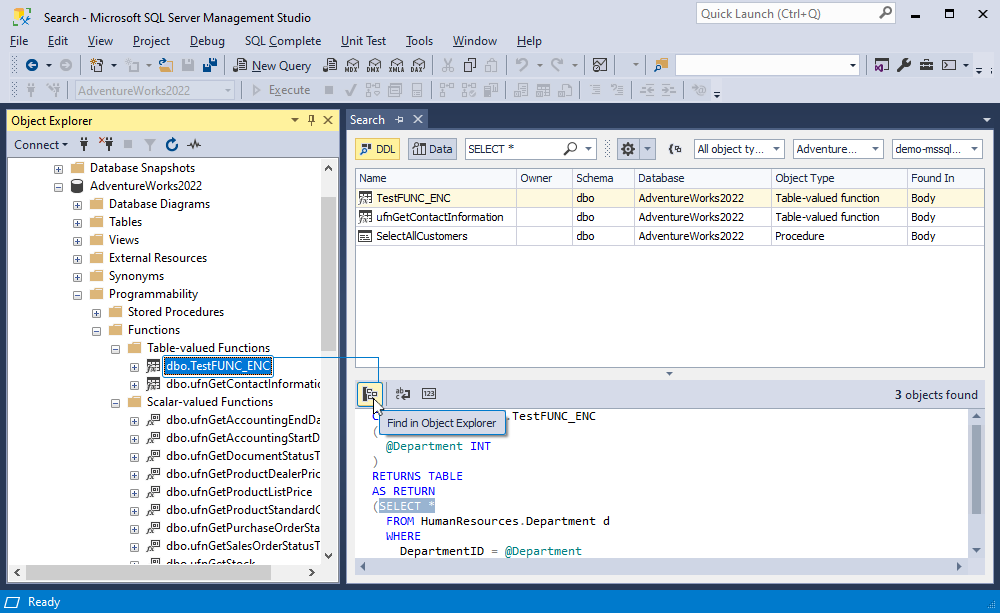Viewport: 1000px width, 613px height.
Task: Click the Visual Studio style window icon
Action: pyautogui.click(x=881, y=65)
